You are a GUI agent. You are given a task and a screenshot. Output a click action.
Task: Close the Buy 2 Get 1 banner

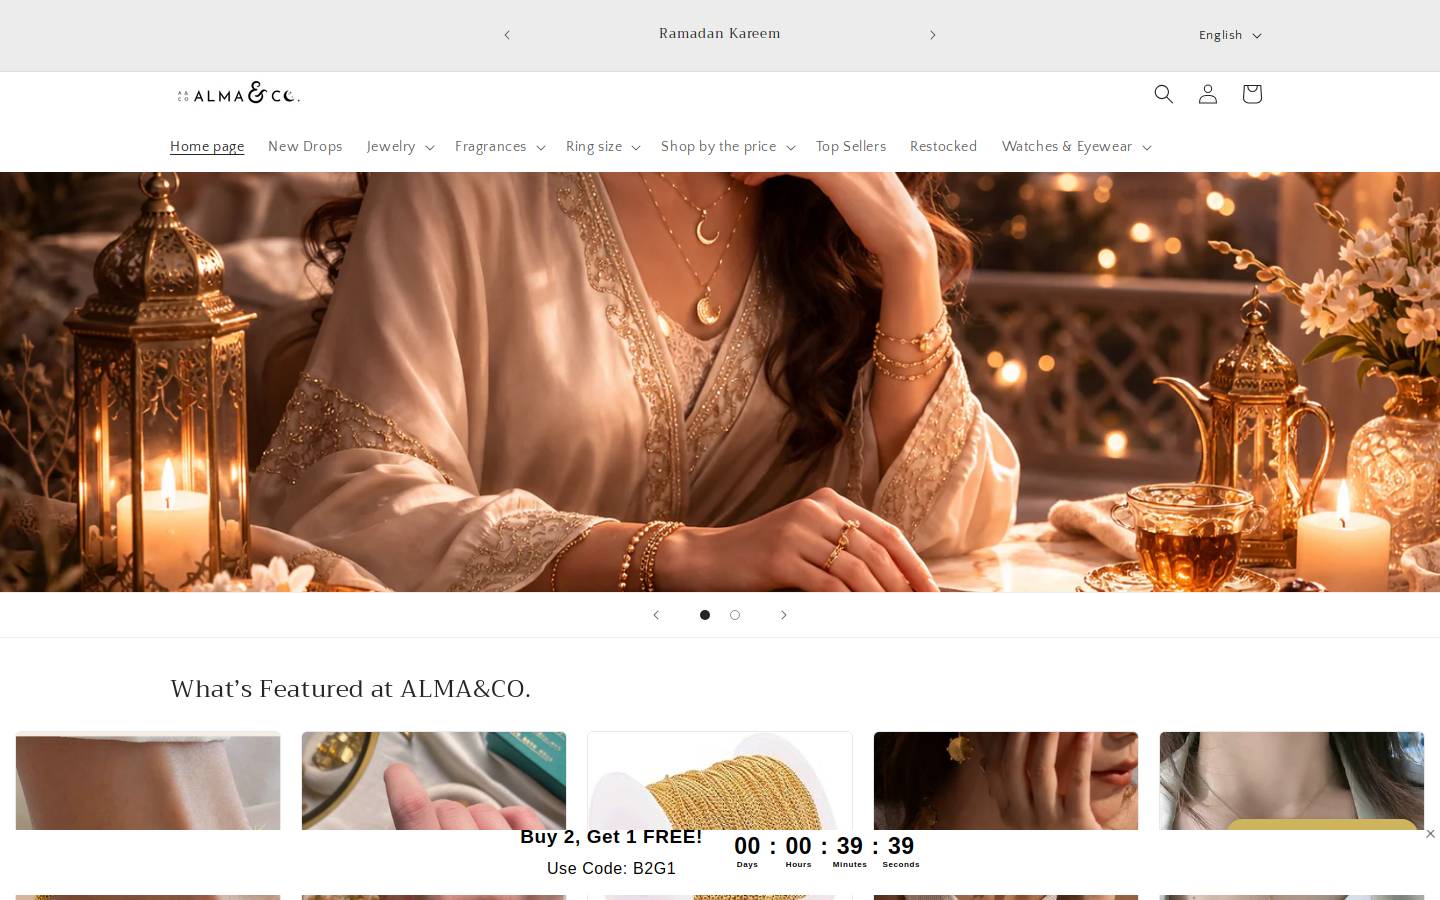(x=1430, y=834)
